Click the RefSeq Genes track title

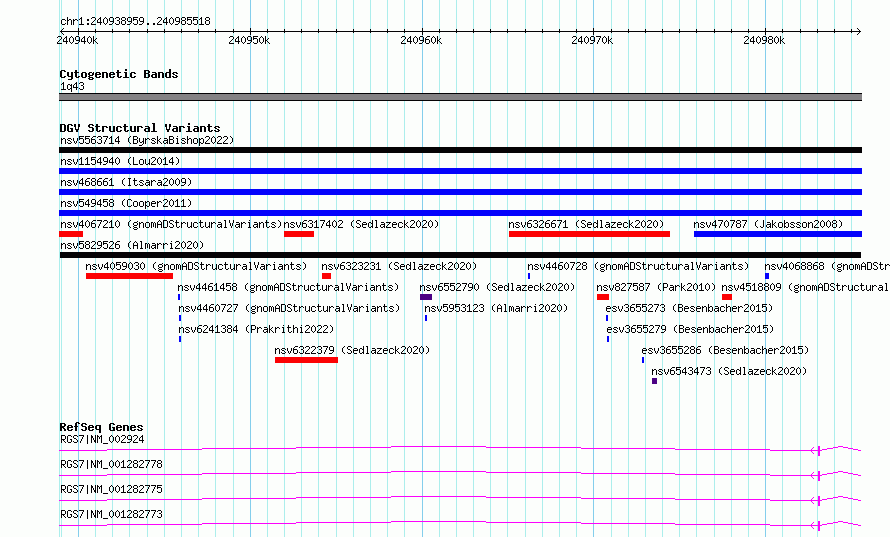pos(101,427)
